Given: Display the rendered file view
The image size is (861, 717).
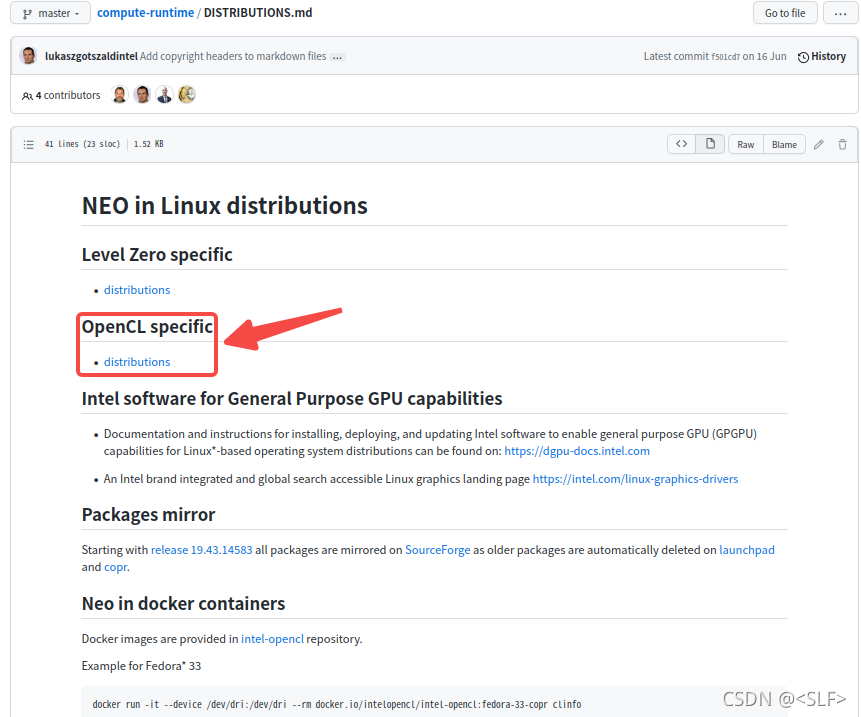Looking at the screenshot, I should click(x=710, y=144).
